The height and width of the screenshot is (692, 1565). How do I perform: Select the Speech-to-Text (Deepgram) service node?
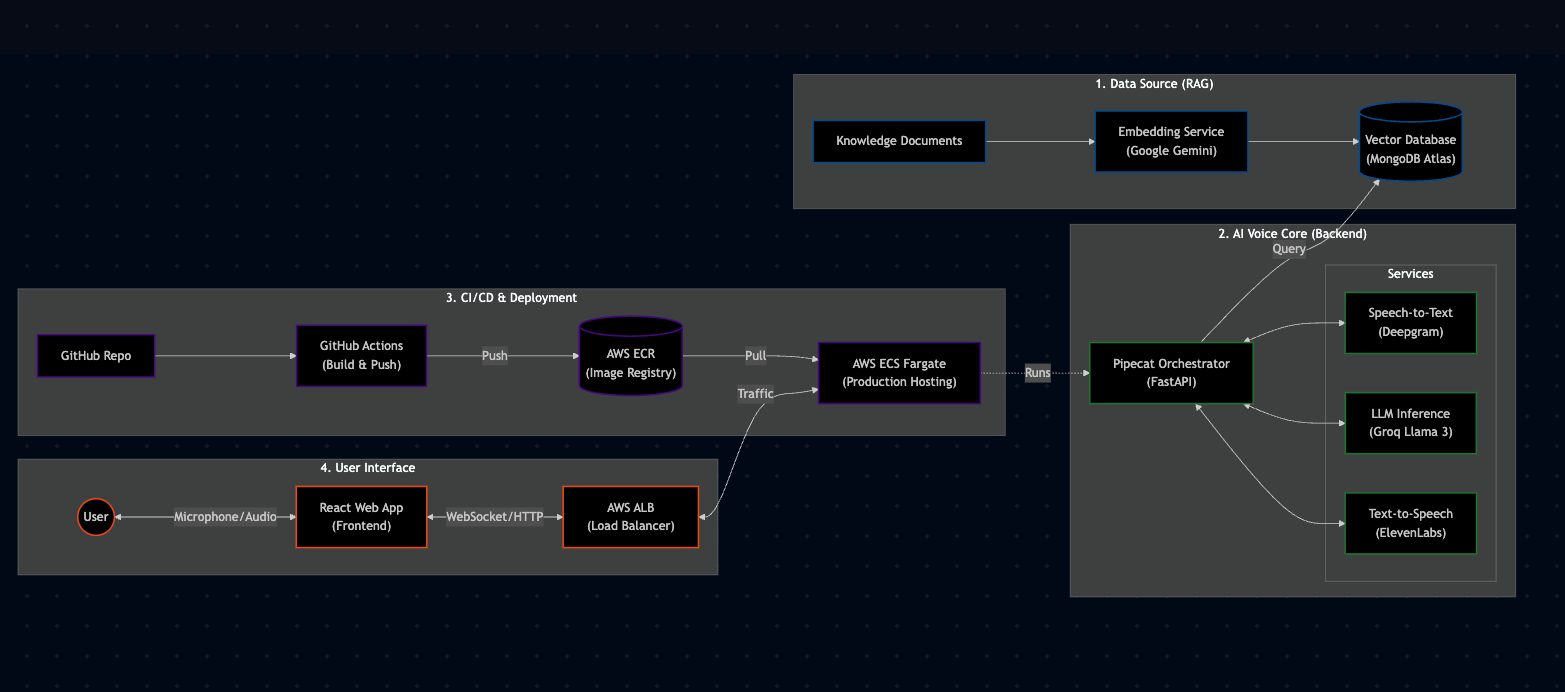click(x=1410, y=322)
